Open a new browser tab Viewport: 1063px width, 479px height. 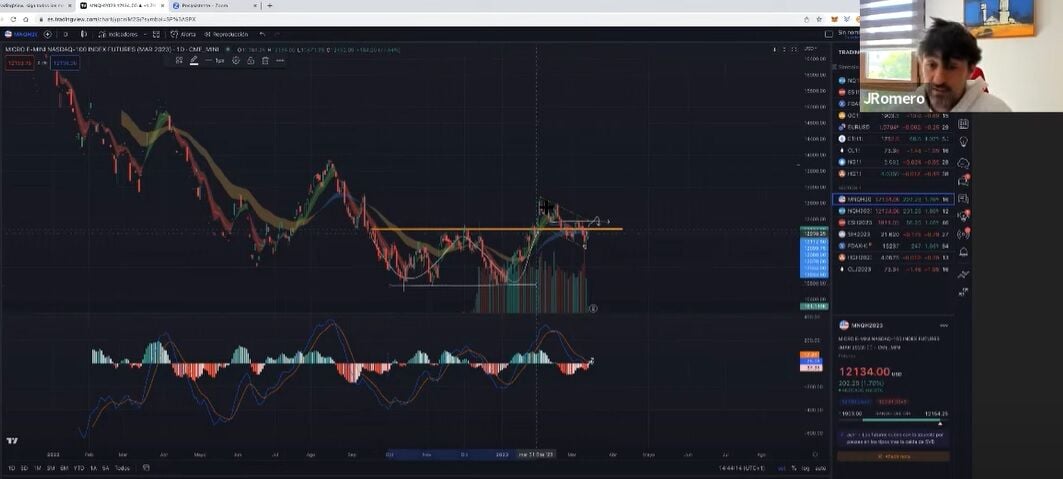tap(270, 5)
